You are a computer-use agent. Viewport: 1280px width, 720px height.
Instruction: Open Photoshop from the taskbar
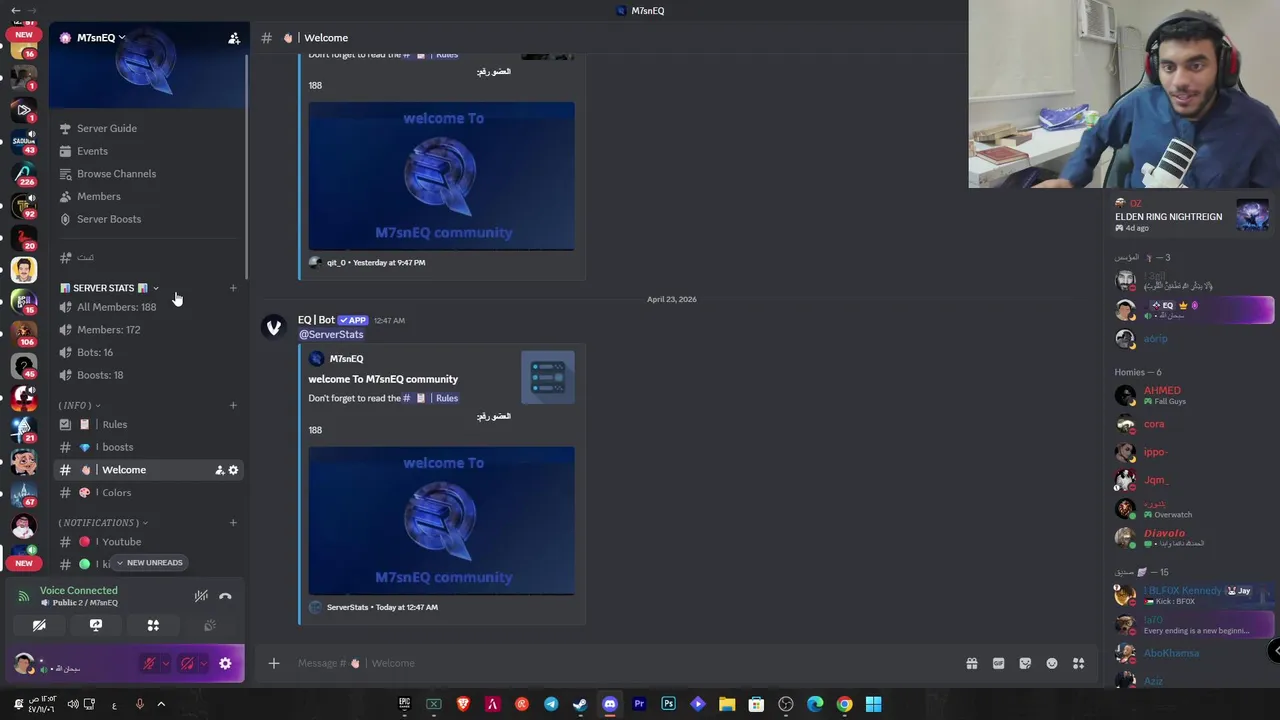click(668, 704)
